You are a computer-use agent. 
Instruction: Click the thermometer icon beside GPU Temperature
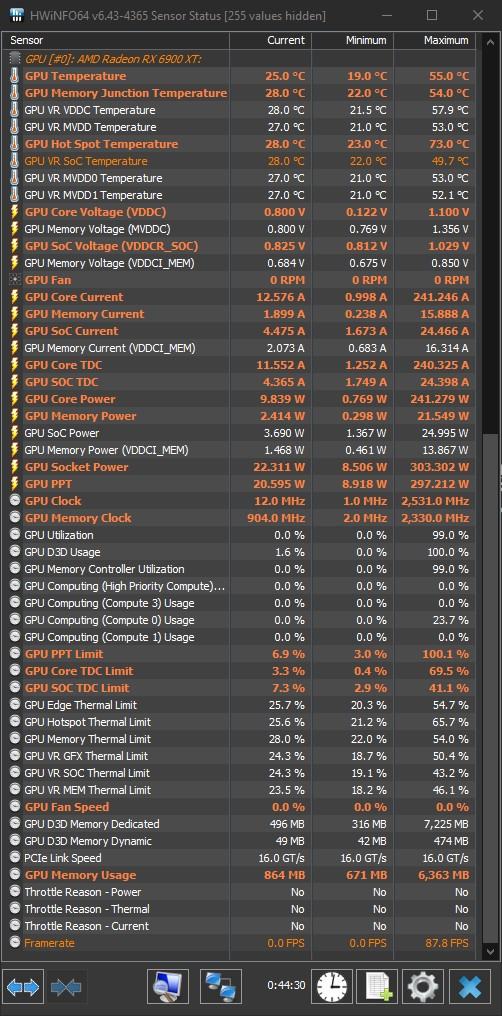coord(15,76)
